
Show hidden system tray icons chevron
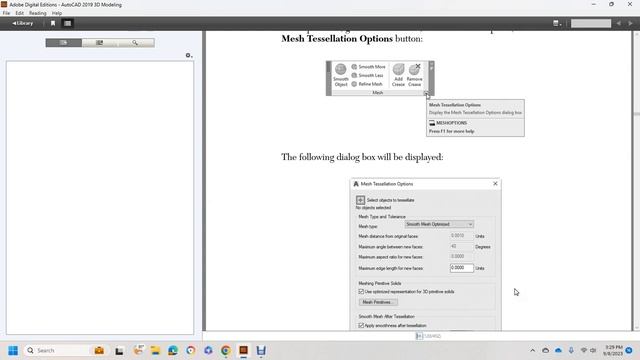(x=532, y=350)
